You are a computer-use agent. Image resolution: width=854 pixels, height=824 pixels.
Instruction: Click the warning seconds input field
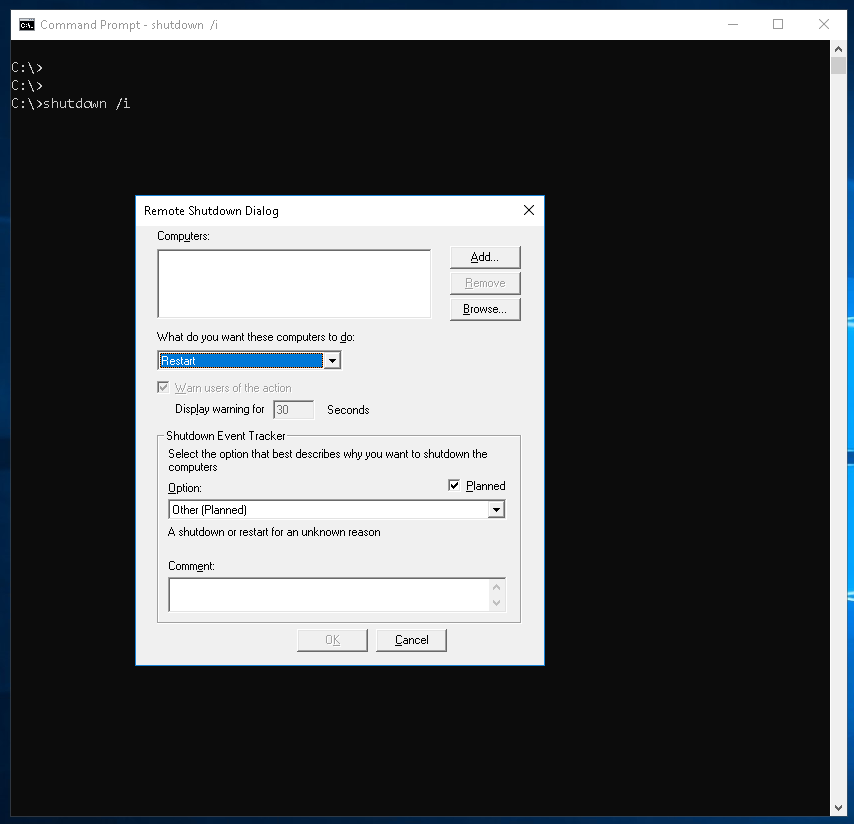coord(294,410)
